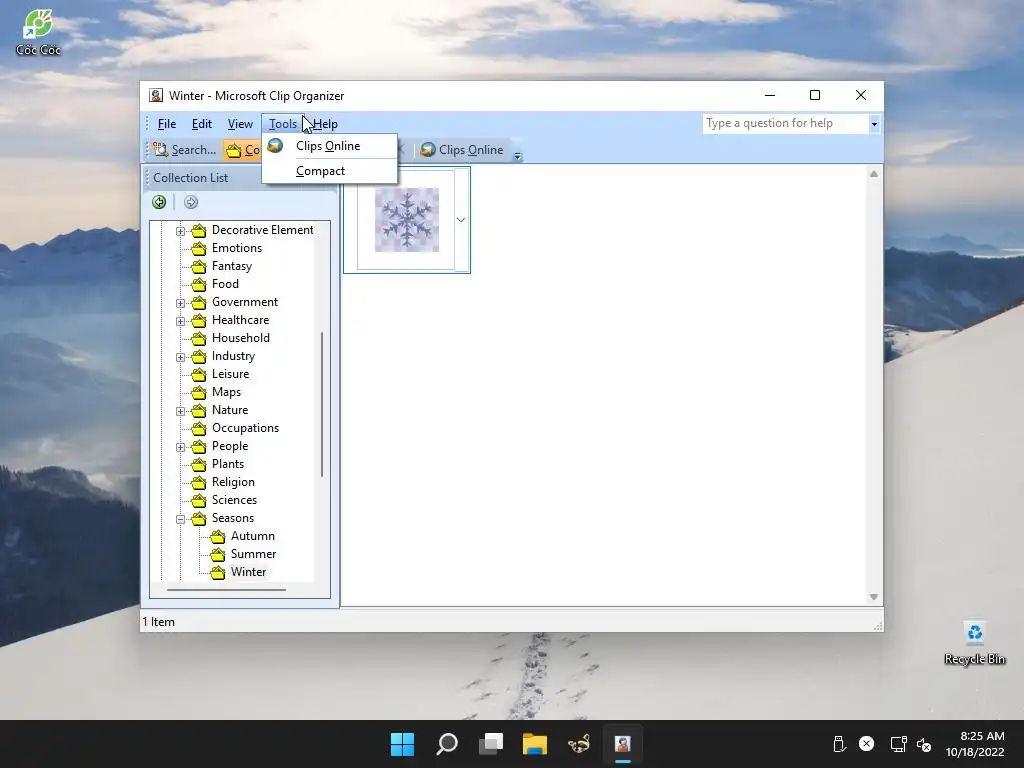Click the Cốc Cốc desktop shortcut
Image resolution: width=1024 pixels, height=768 pixels.
[39, 32]
